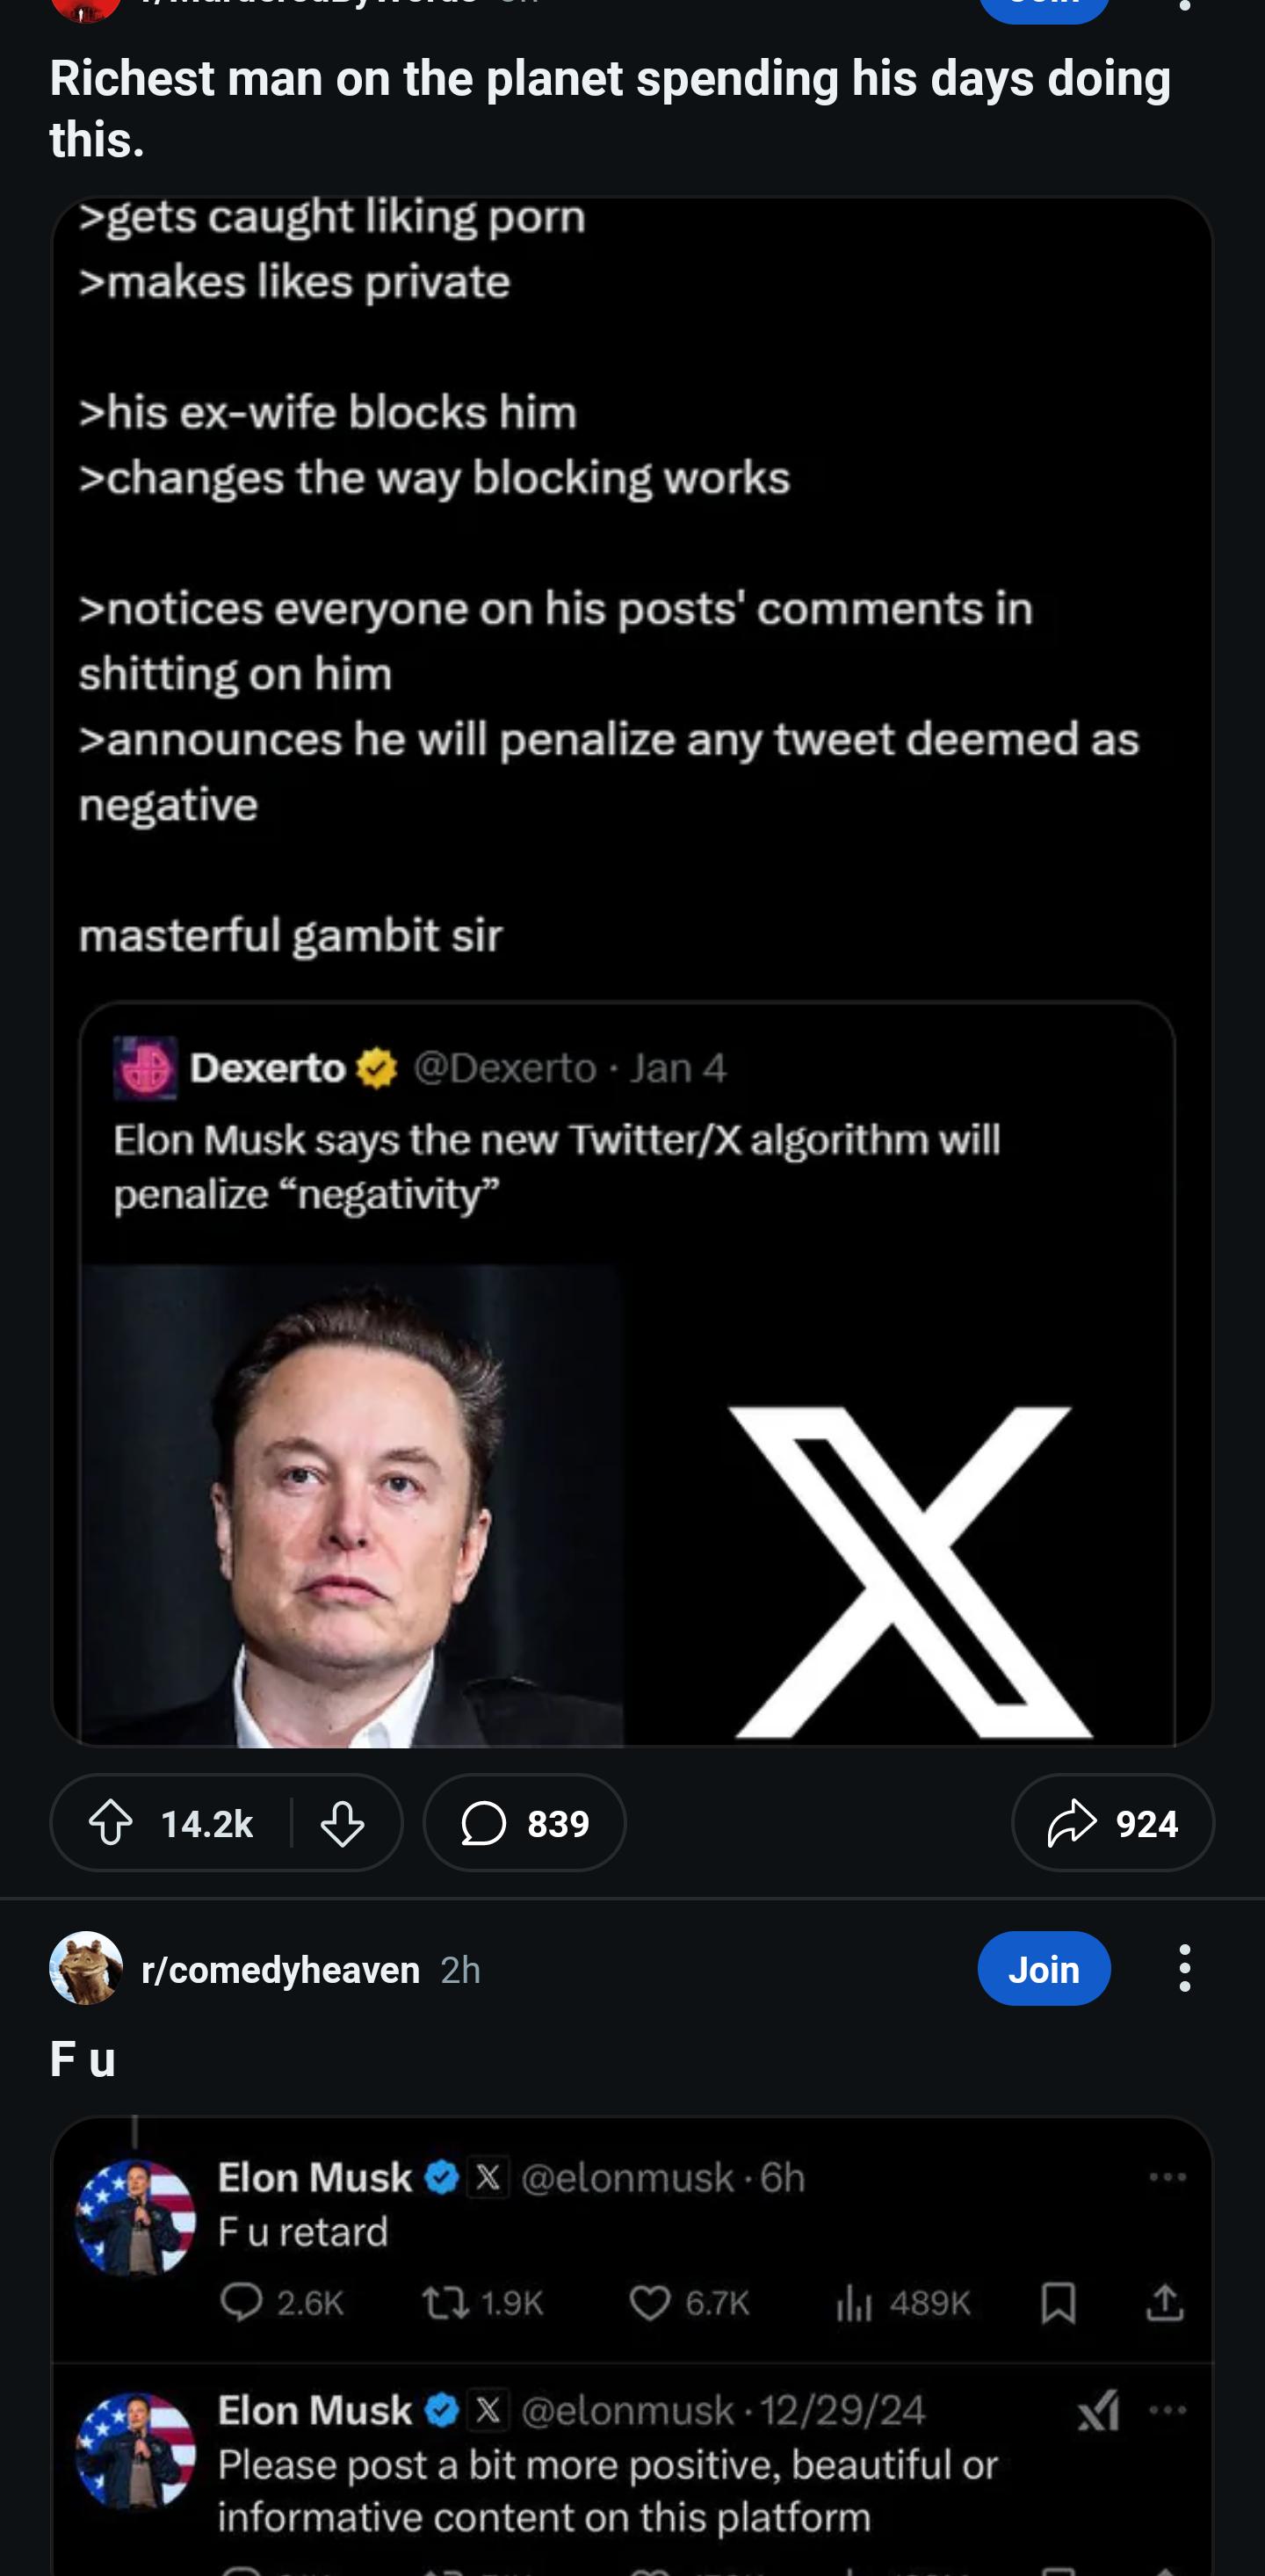Share the post with 924 shares
The width and height of the screenshot is (1265, 2576).
pos(1112,1823)
